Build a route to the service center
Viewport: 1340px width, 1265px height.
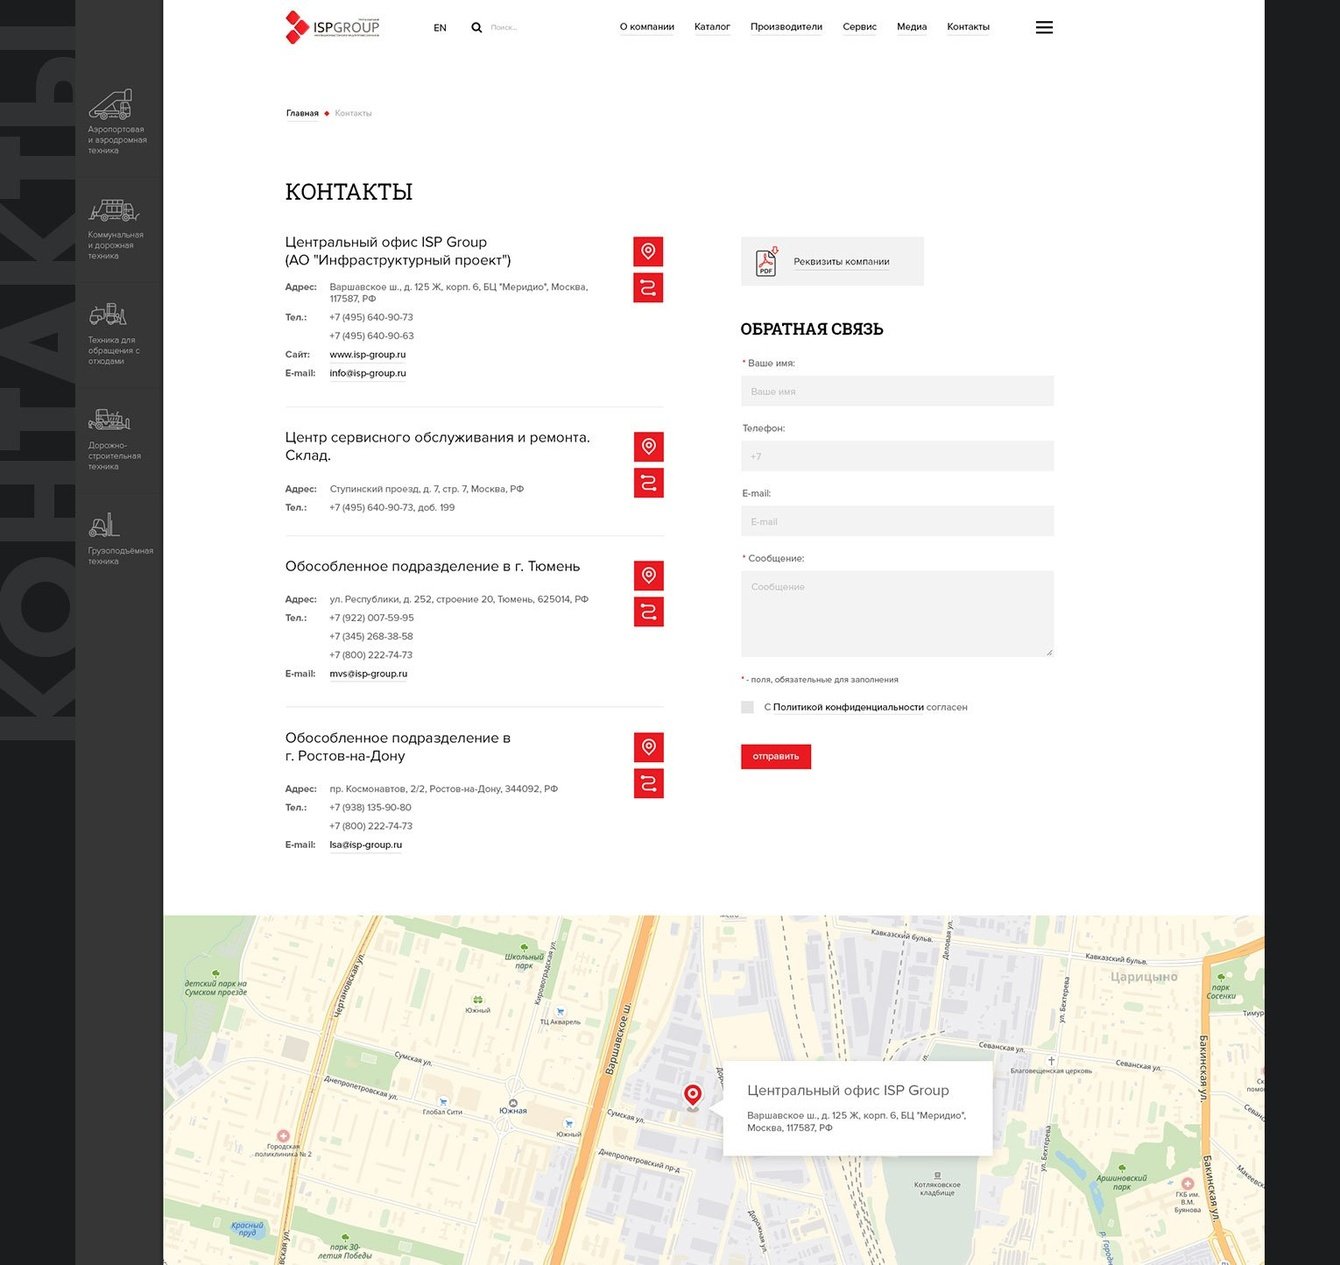tap(648, 483)
